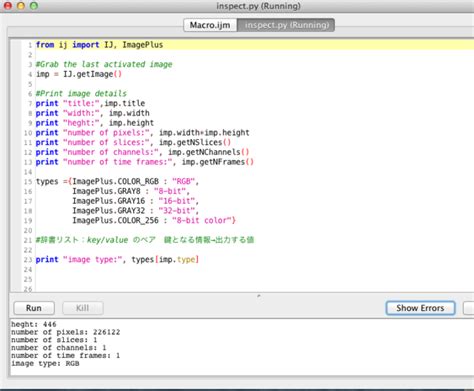Click the Japanese comment line with key/value

pyautogui.click(x=145, y=240)
